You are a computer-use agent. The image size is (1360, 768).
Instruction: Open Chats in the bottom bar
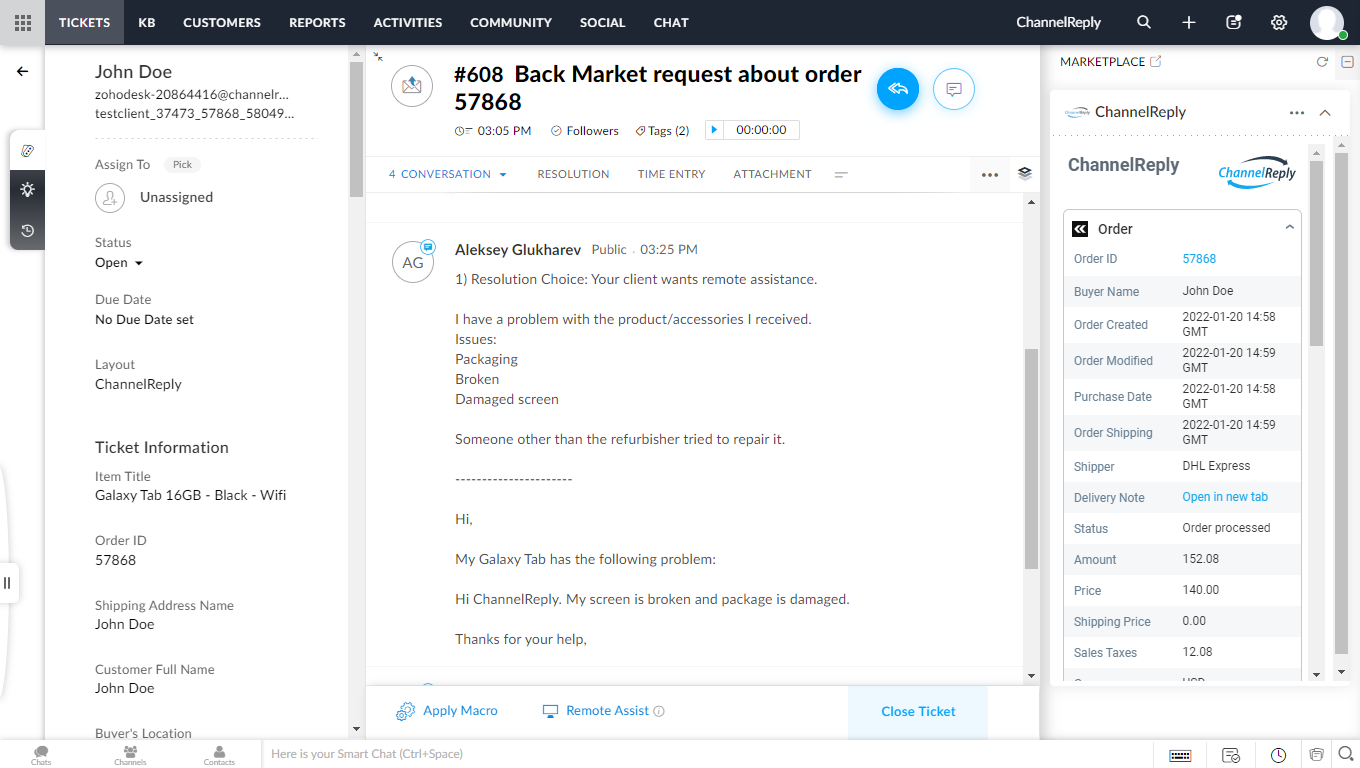41,755
